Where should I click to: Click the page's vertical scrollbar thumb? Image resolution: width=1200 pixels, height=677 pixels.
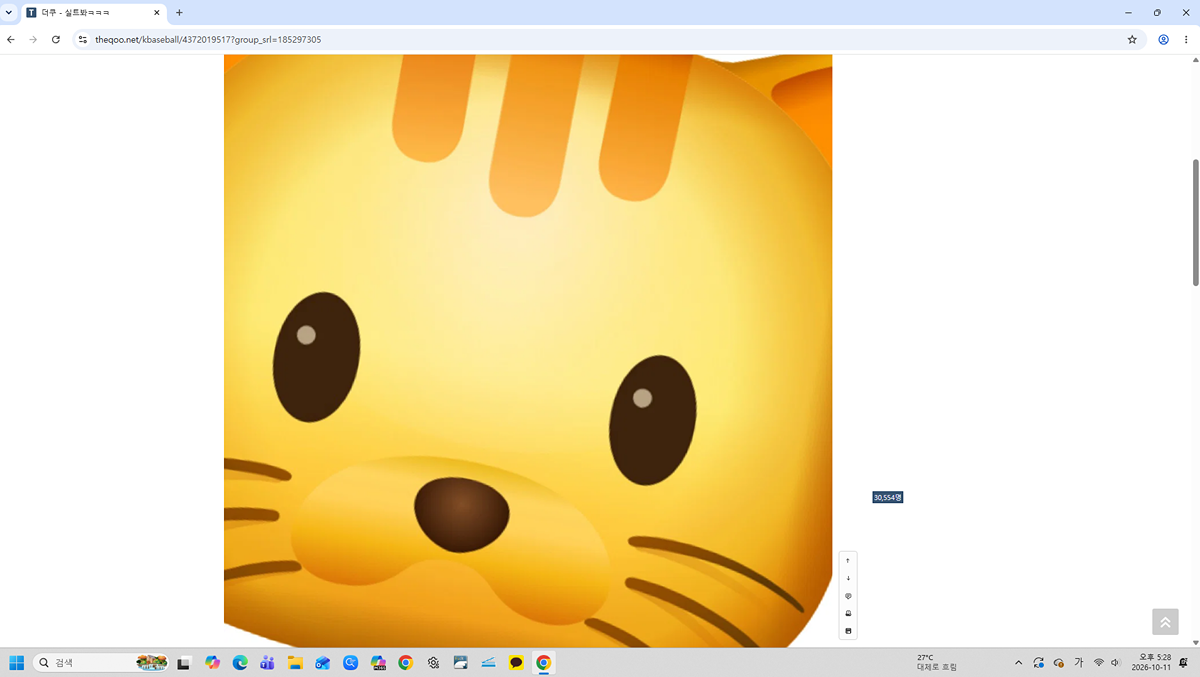coord(1195,221)
